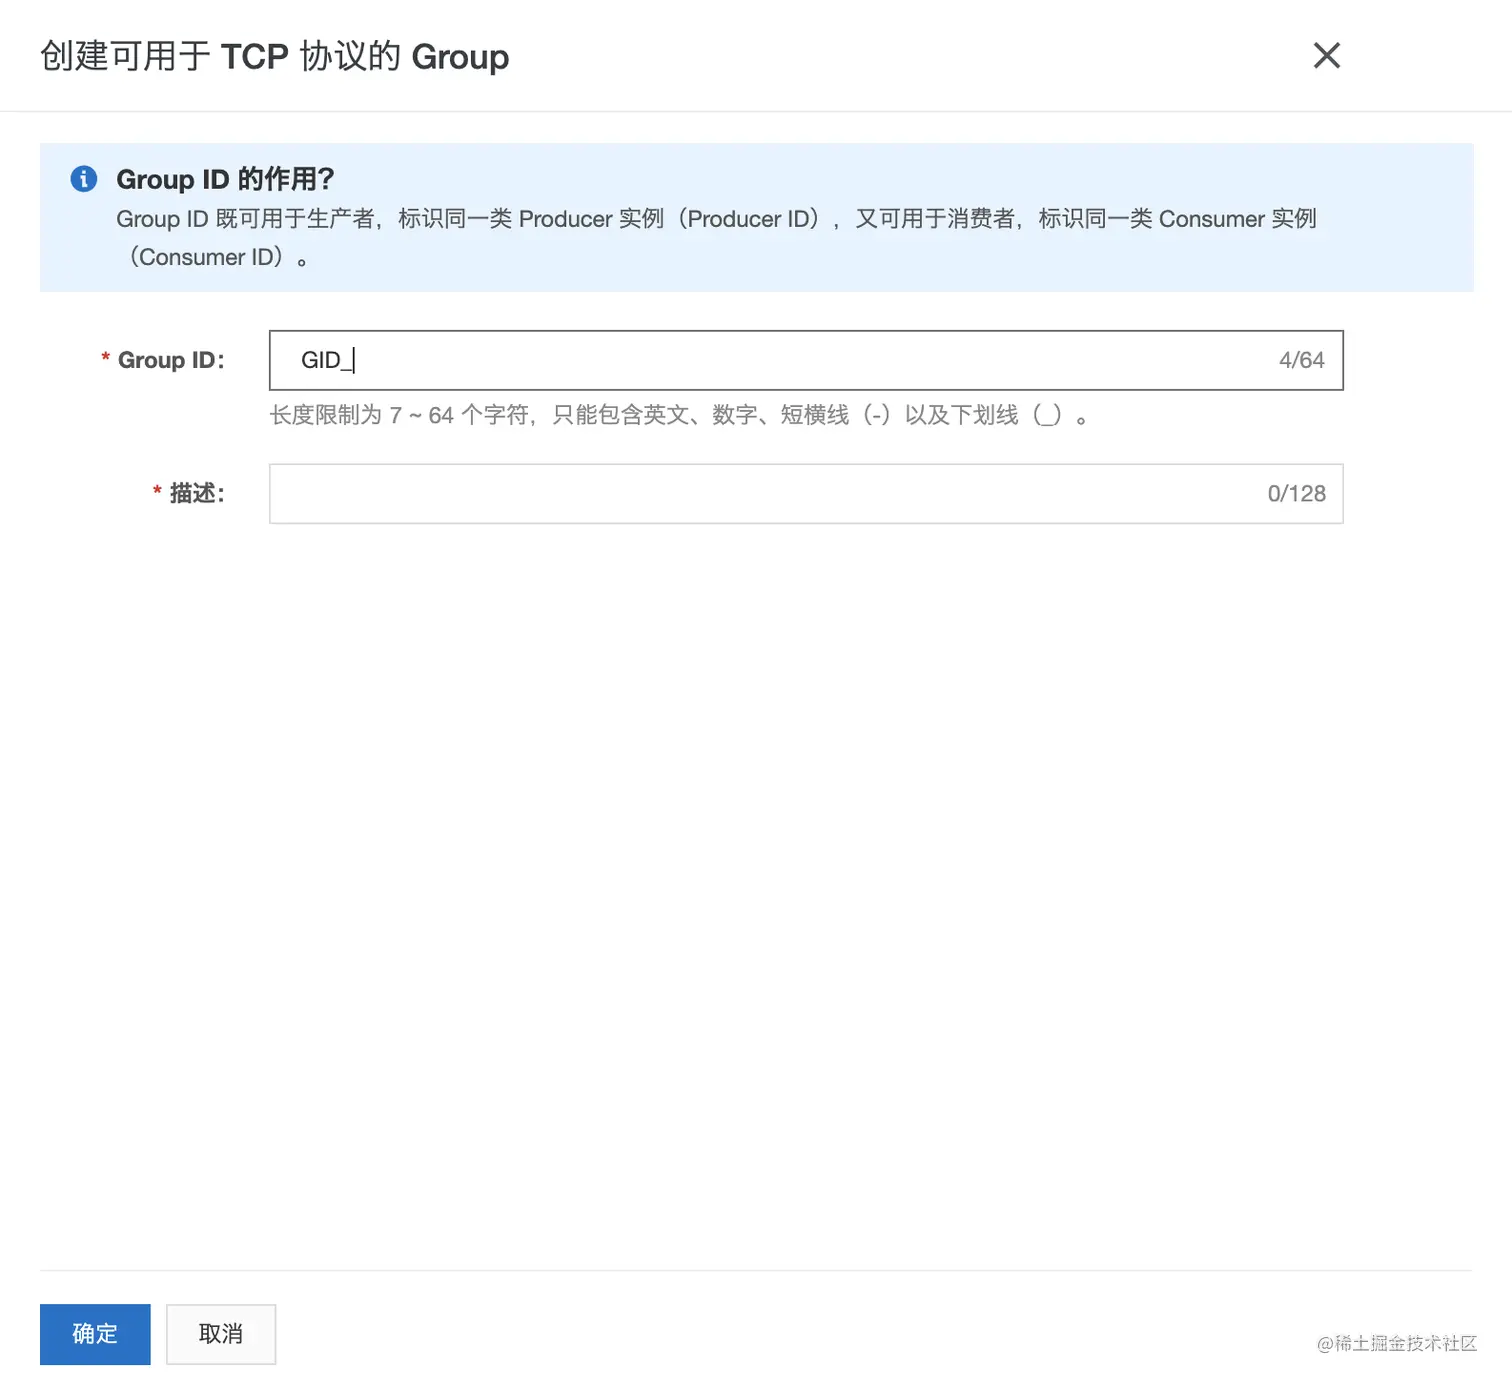This screenshot has width=1512, height=1388.
Task: Click the dialog title '创建可用于 TCP 协议的 Group'
Action: tap(274, 56)
